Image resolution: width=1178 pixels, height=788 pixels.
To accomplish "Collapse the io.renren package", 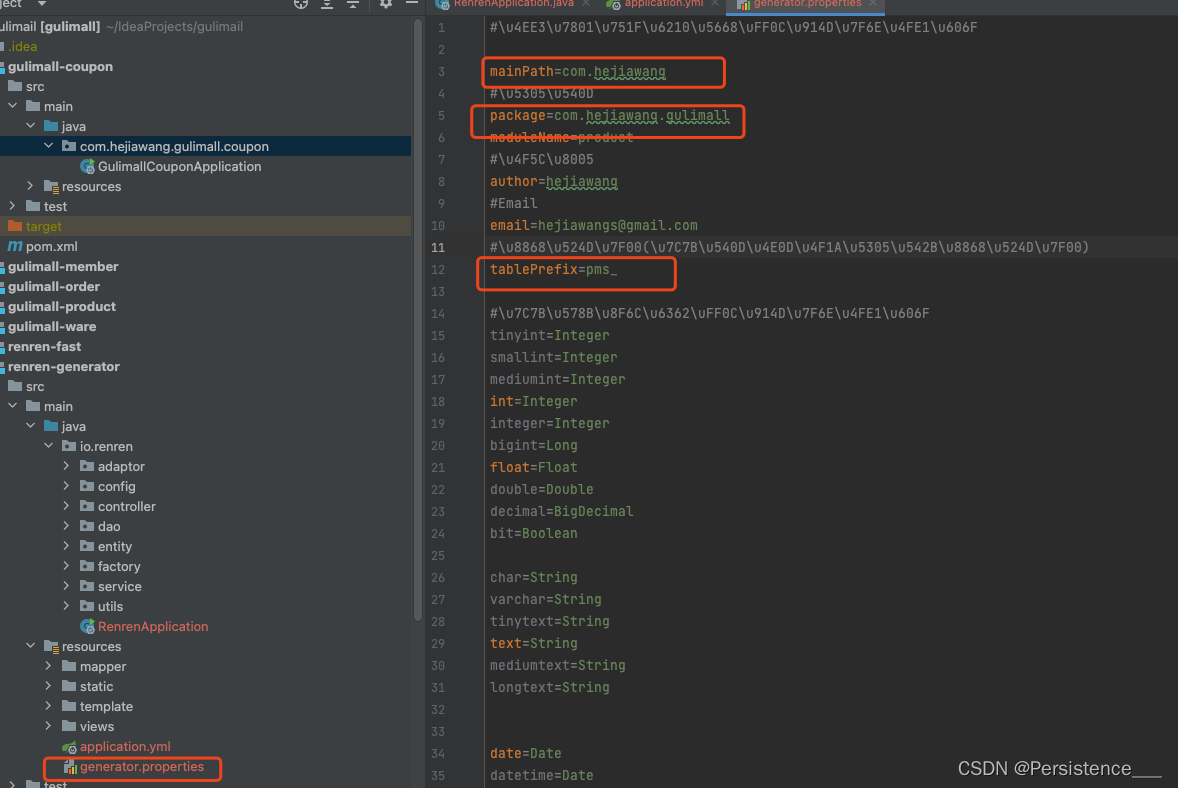I will tap(49, 445).
